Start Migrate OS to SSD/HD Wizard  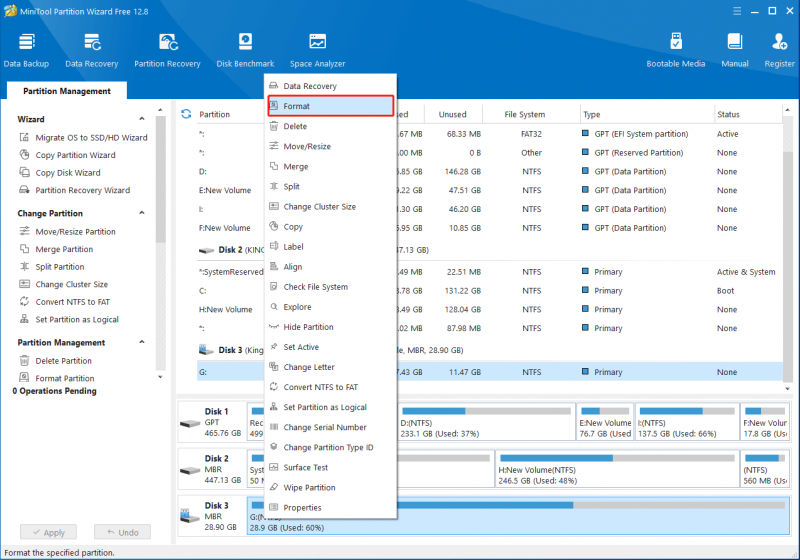tap(84, 138)
